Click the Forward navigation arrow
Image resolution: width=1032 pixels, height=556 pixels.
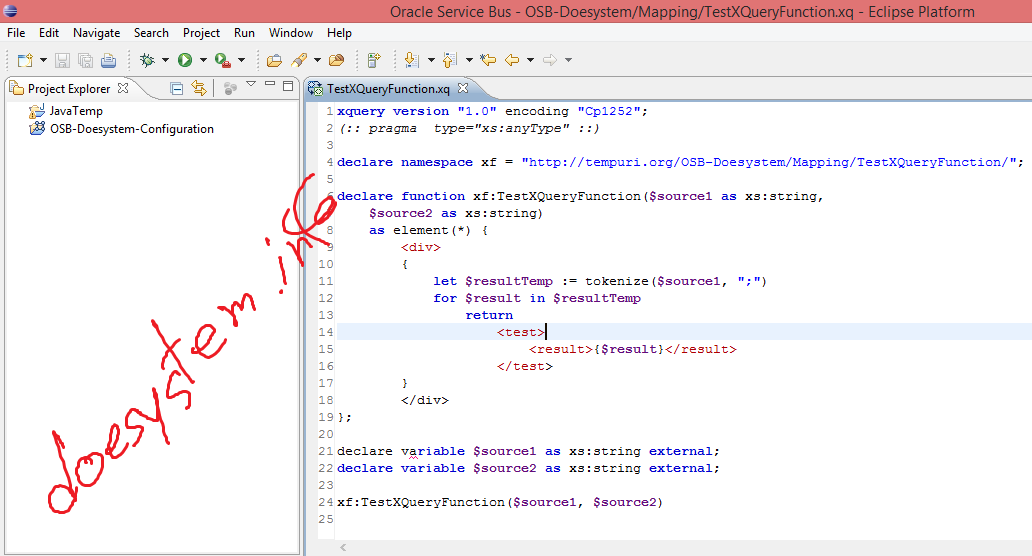pos(550,61)
